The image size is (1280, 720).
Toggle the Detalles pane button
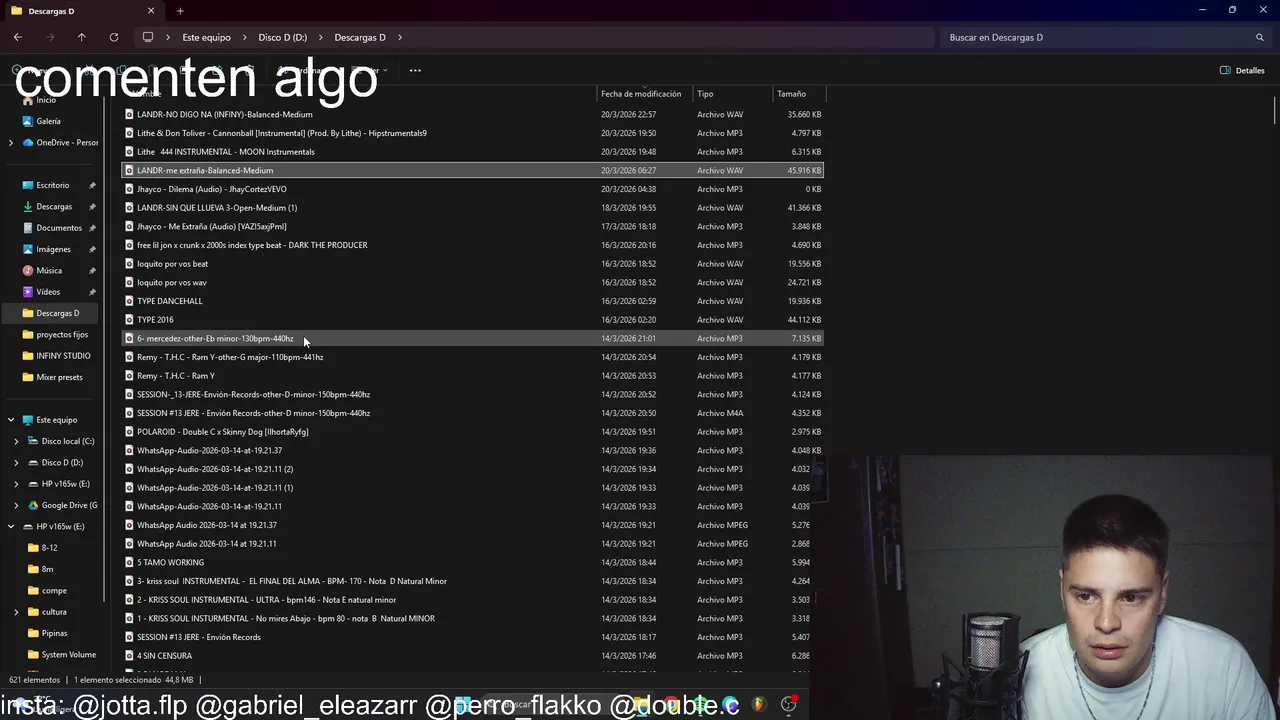[x=1242, y=70]
